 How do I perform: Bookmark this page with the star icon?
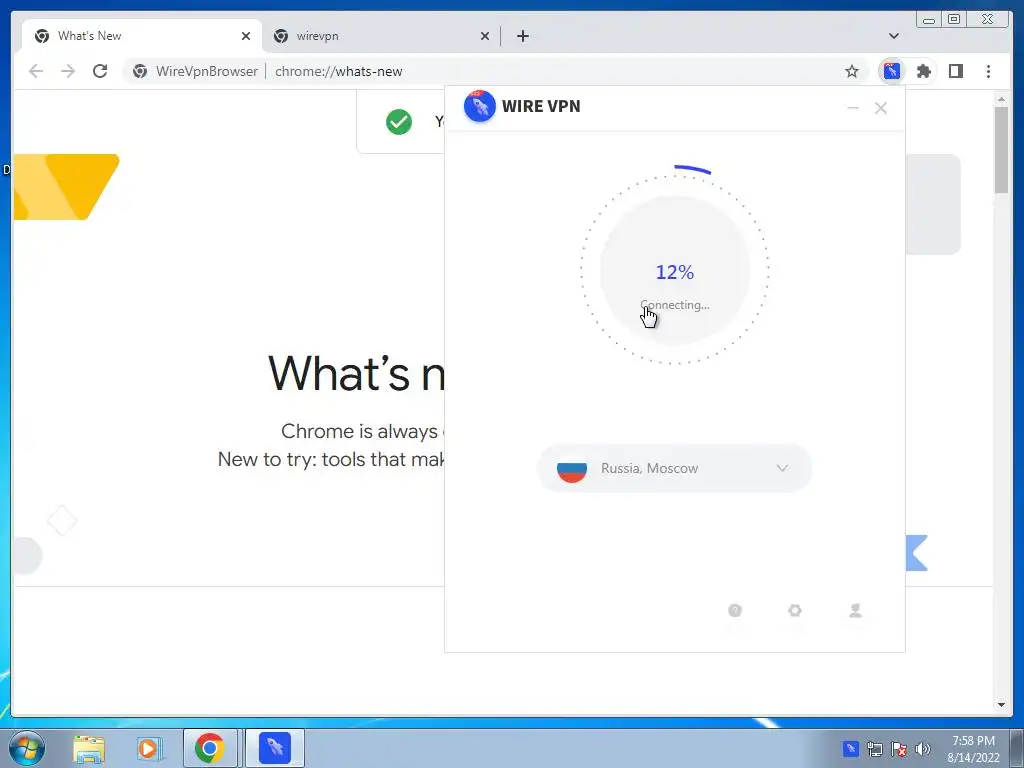coord(852,71)
